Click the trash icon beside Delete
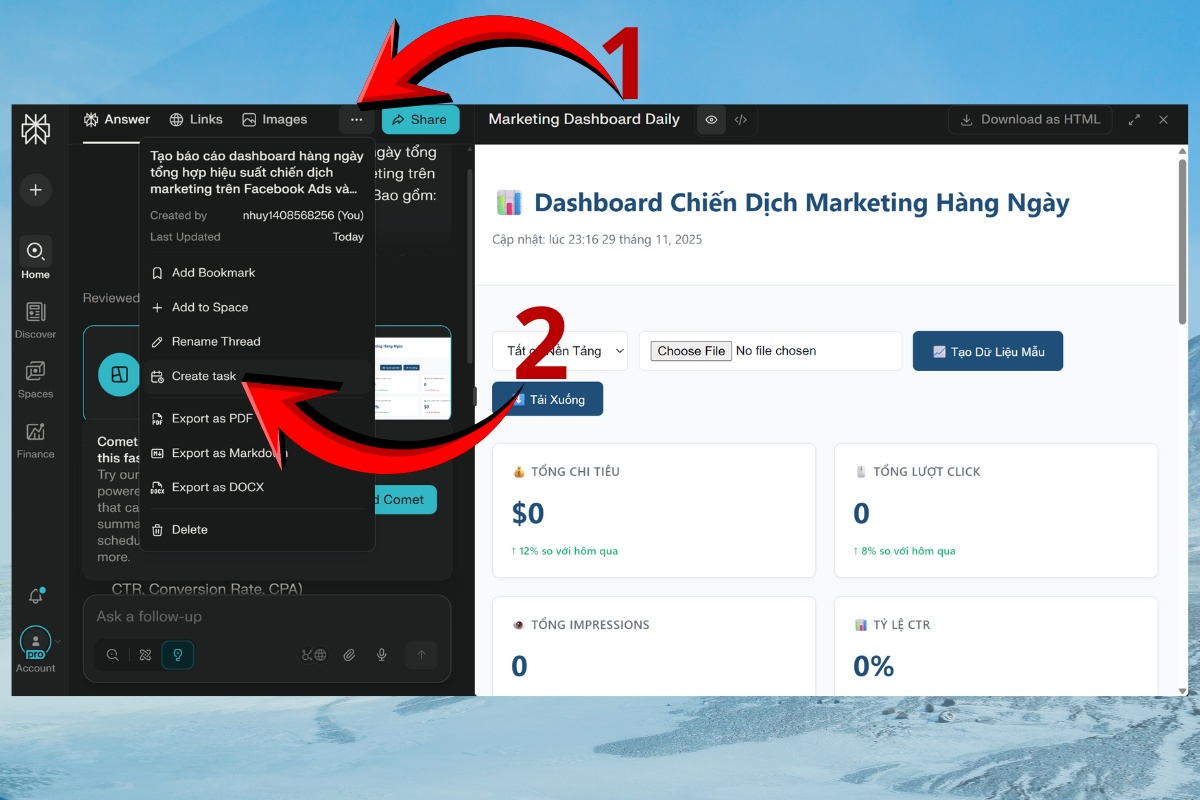This screenshot has height=800, width=1200. [157, 530]
